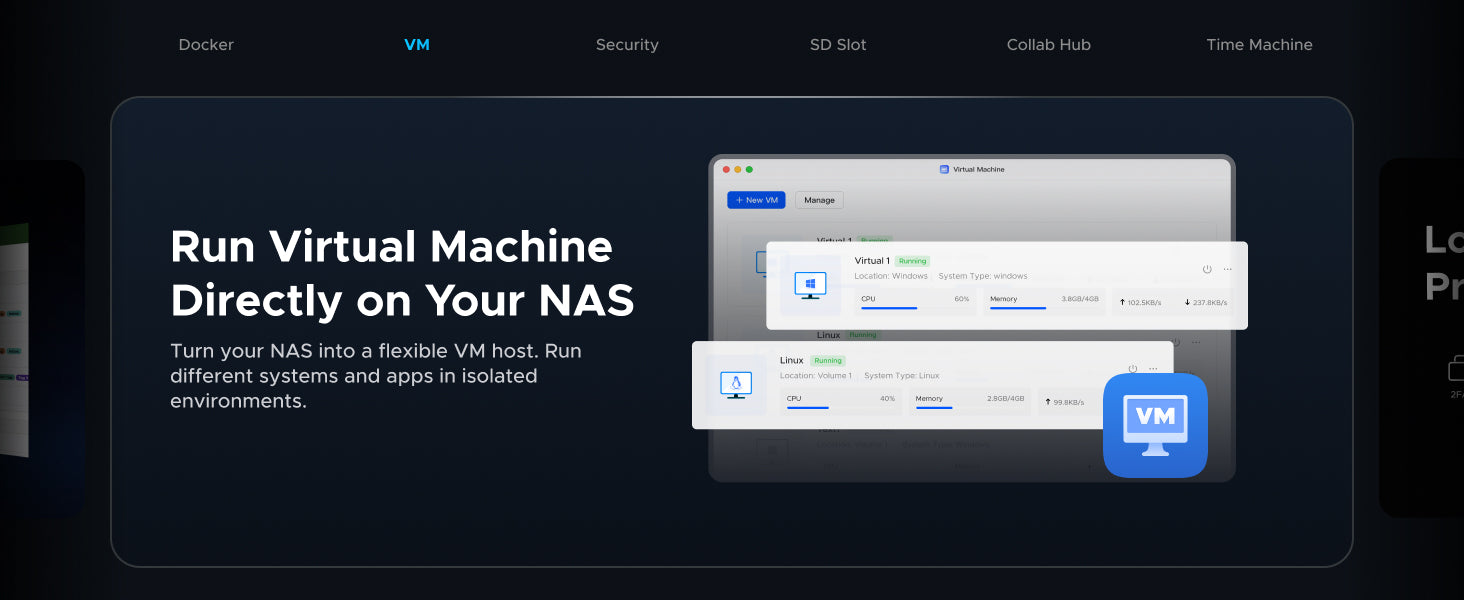
Task: Click the Manage button
Action: click(x=819, y=200)
